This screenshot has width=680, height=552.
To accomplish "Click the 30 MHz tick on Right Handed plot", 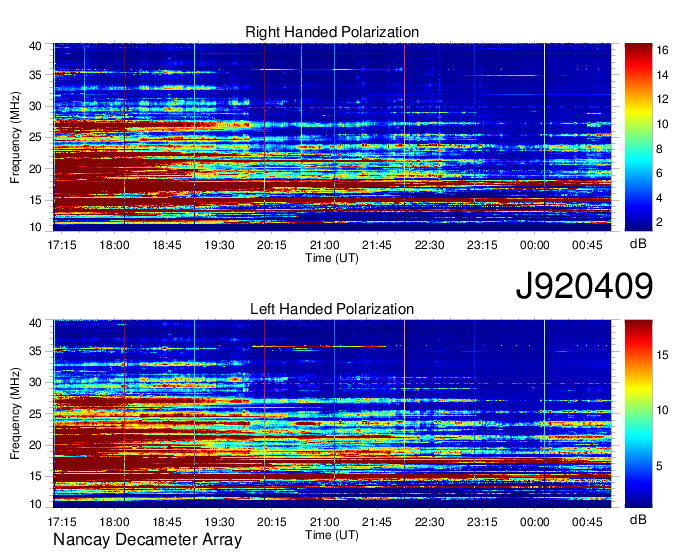I will [35, 106].
